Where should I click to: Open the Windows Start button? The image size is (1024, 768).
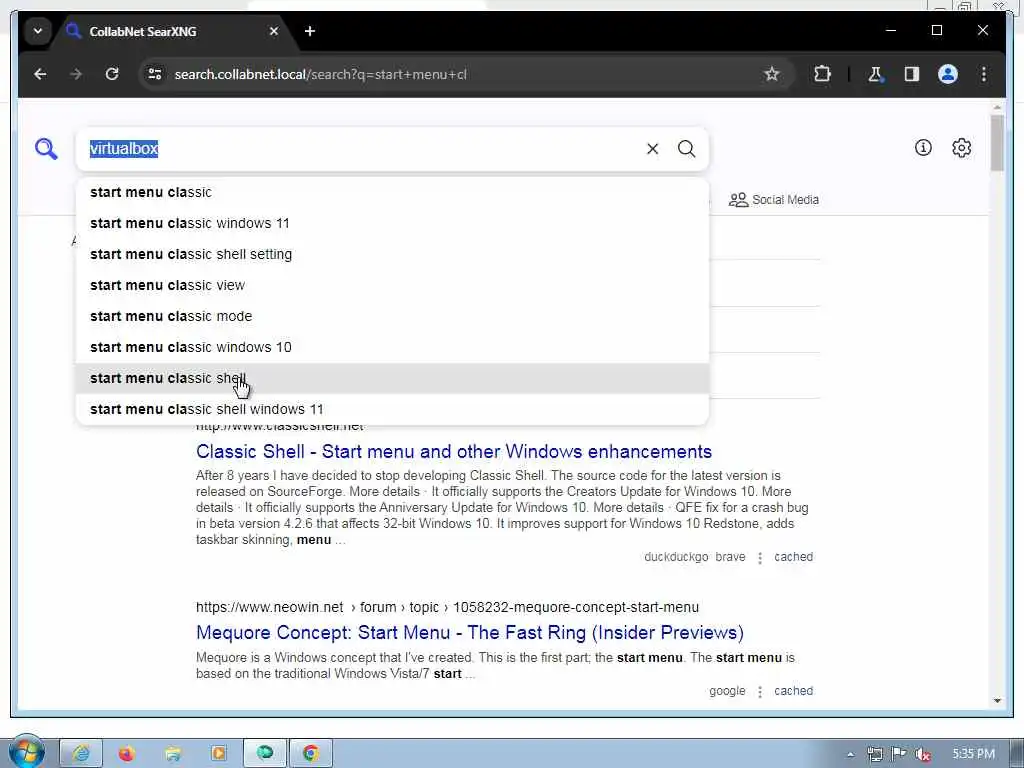(x=26, y=752)
